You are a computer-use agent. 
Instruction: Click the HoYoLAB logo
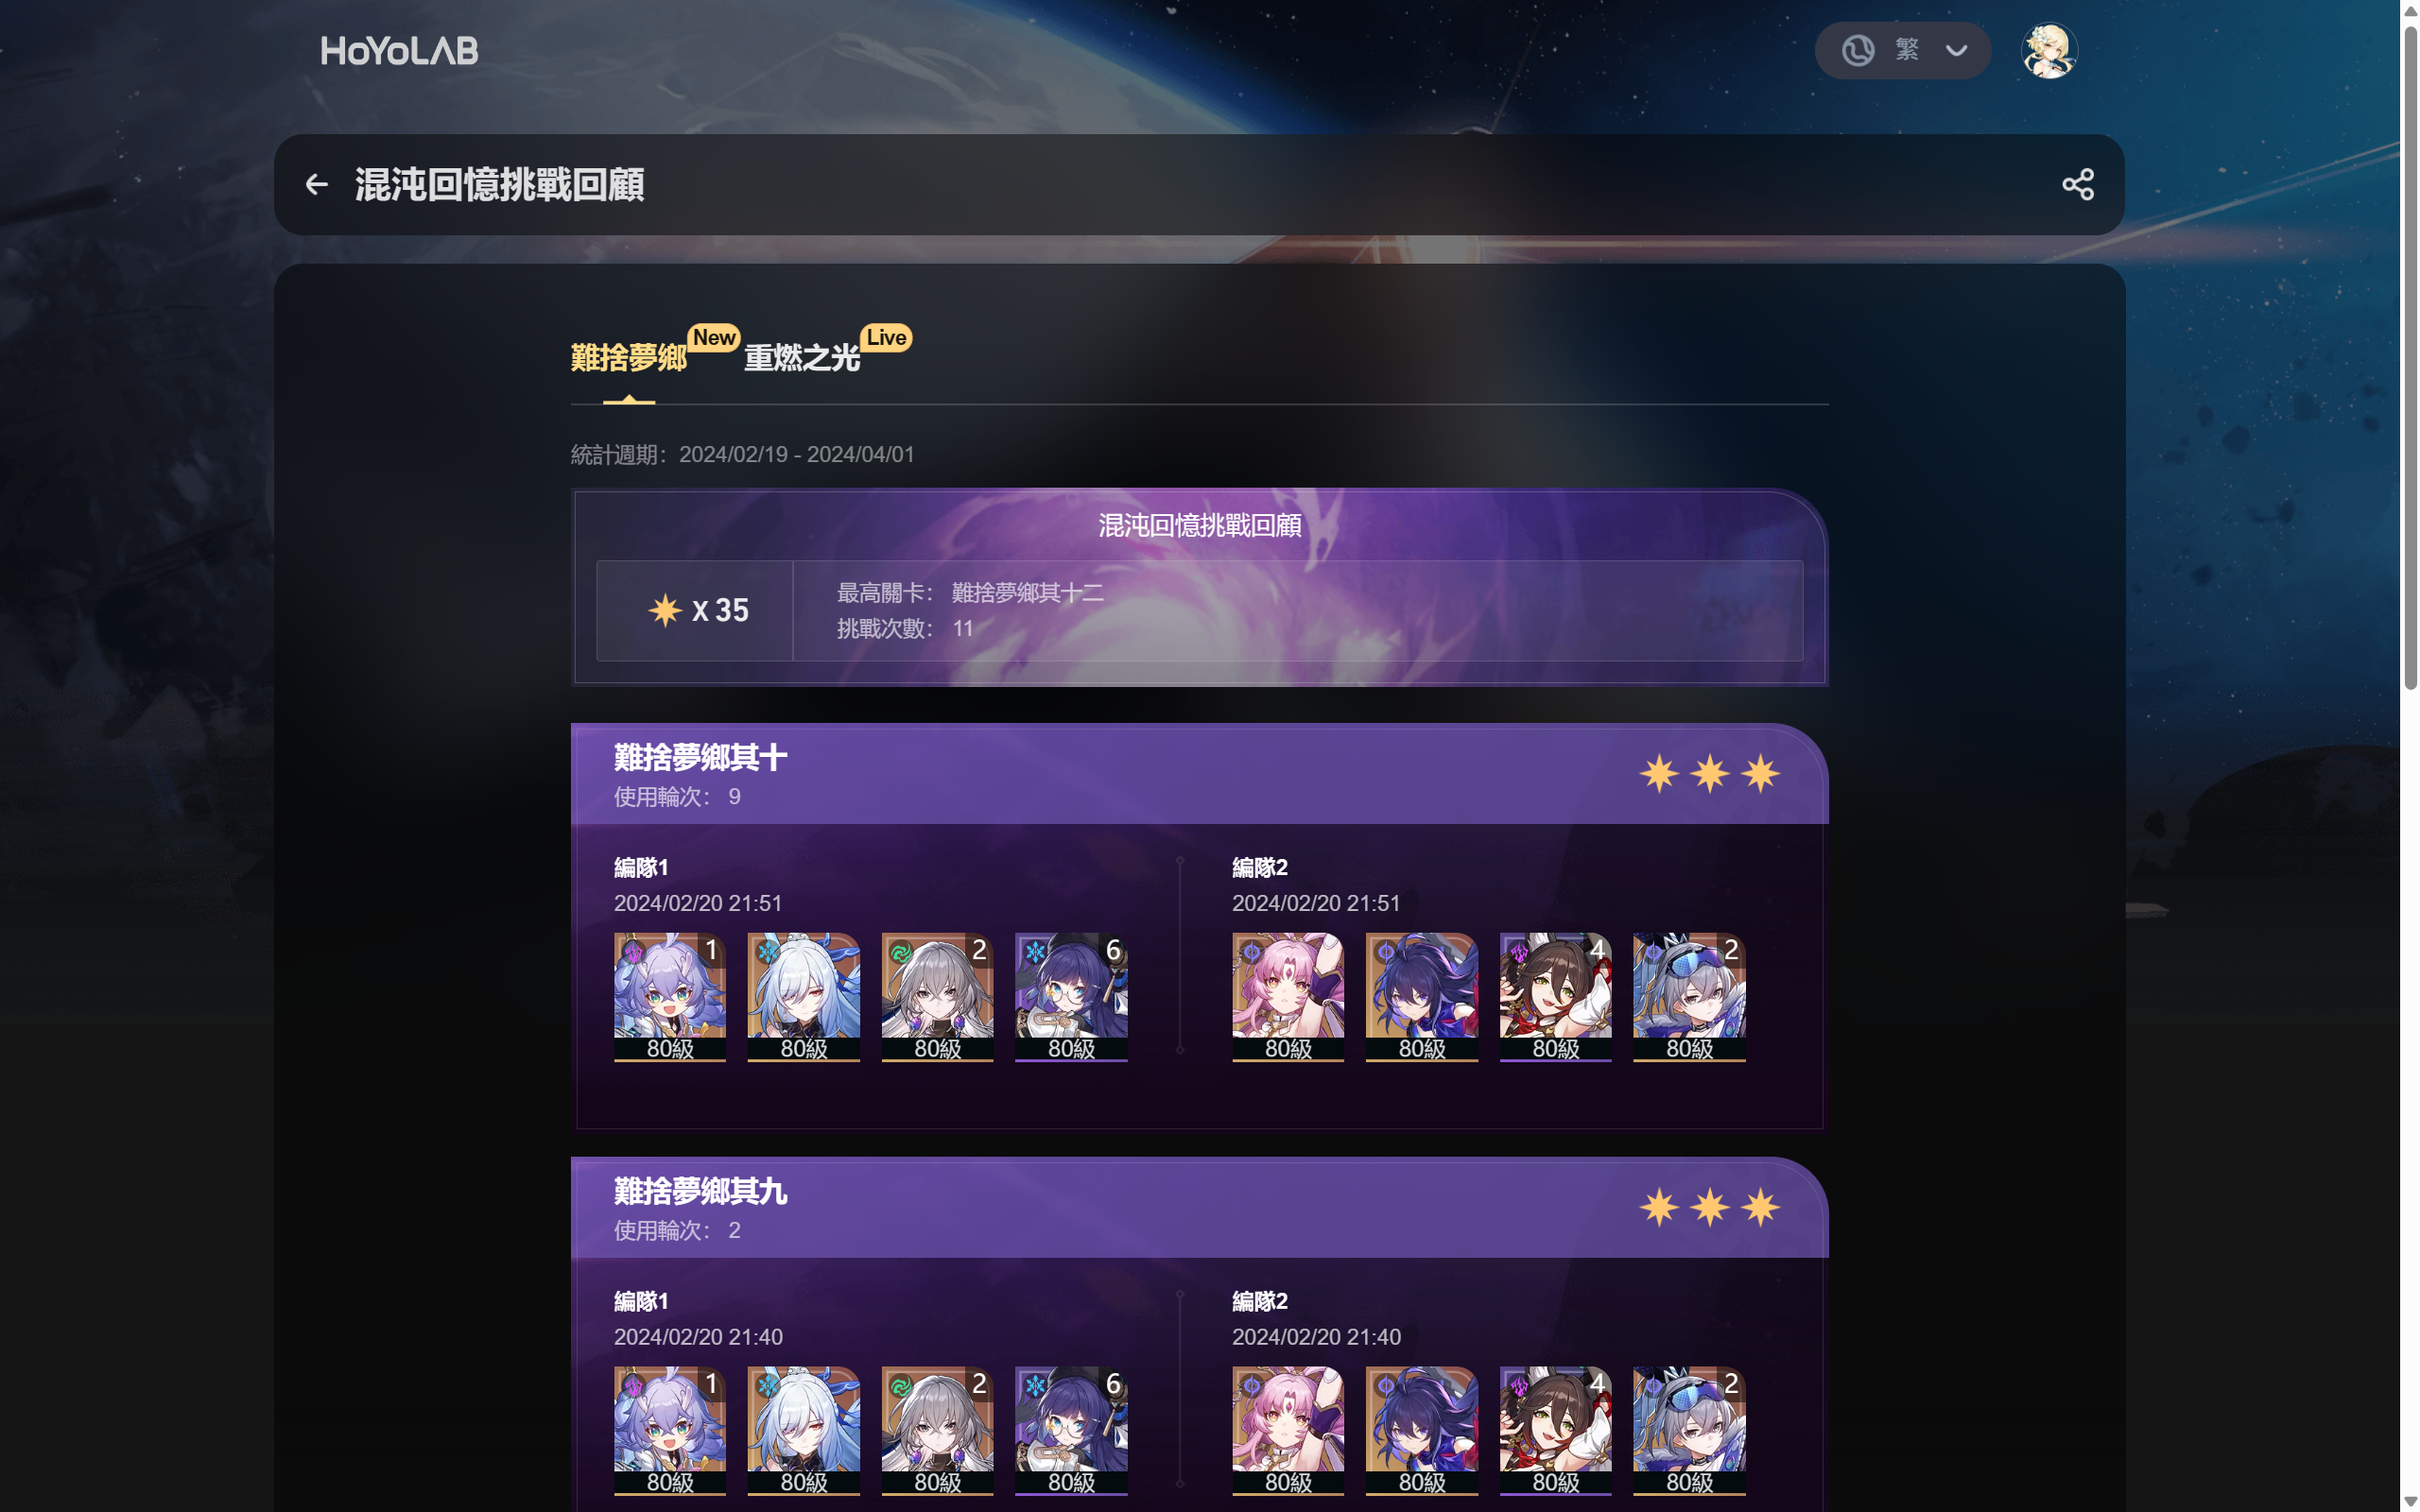399,51
